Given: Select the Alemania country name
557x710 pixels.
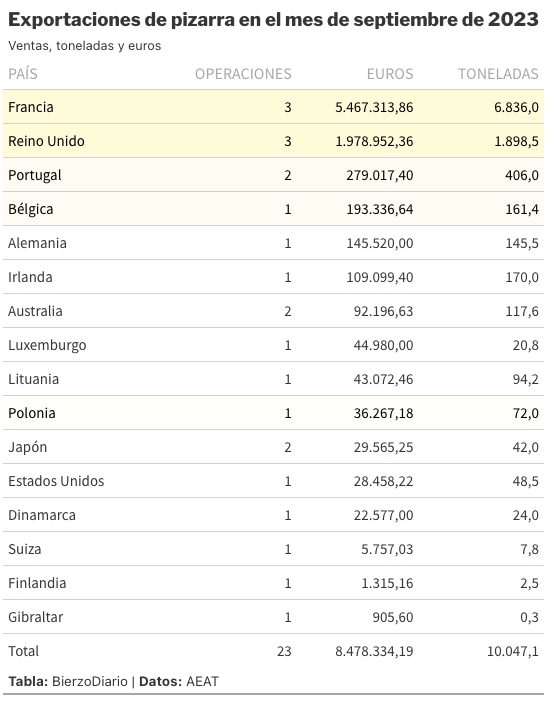Looking at the screenshot, I should [37, 243].
